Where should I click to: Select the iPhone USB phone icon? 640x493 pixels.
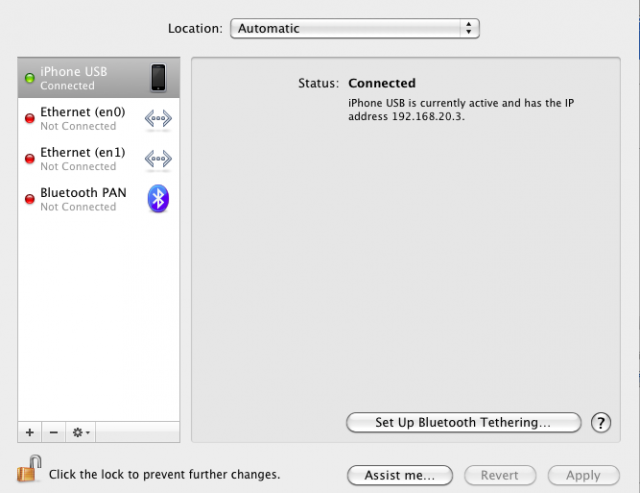[x=158, y=78]
